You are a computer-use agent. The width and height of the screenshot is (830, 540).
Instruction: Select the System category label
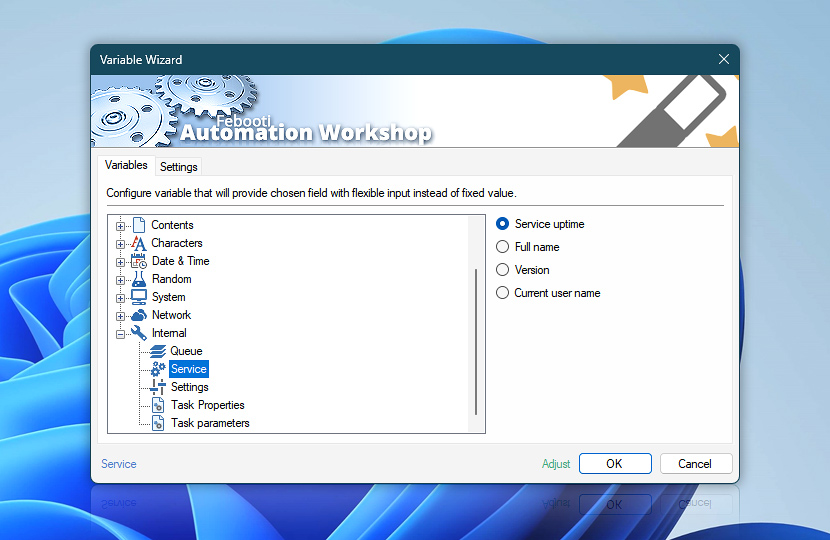click(x=169, y=297)
